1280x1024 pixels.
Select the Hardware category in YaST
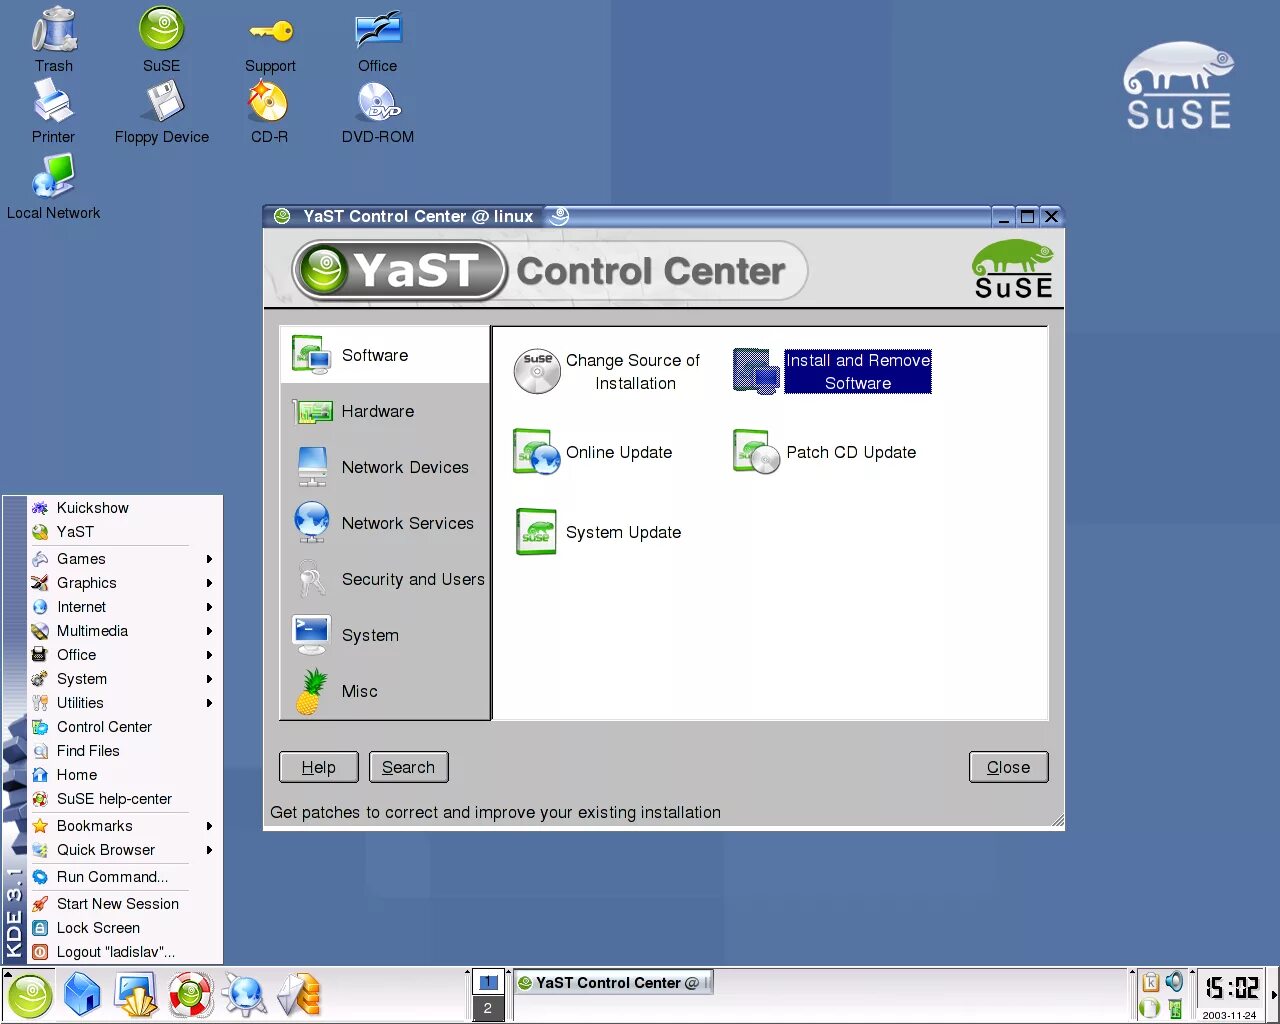click(x=385, y=411)
